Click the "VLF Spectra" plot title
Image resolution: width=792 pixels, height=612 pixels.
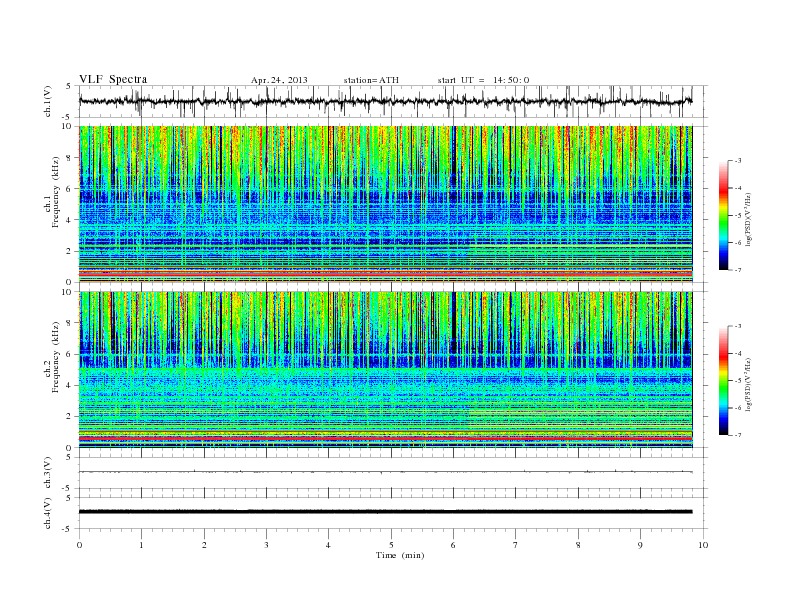click(113, 79)
